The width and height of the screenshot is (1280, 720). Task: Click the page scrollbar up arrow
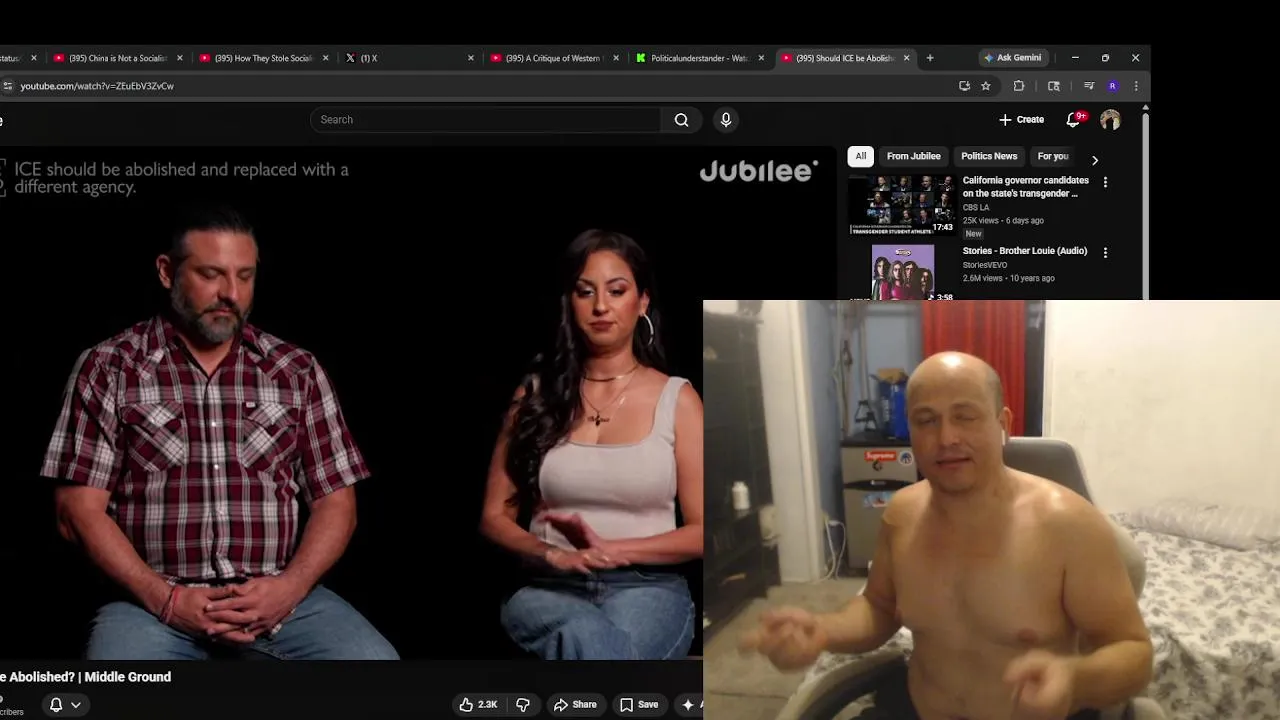[1145, 108]
